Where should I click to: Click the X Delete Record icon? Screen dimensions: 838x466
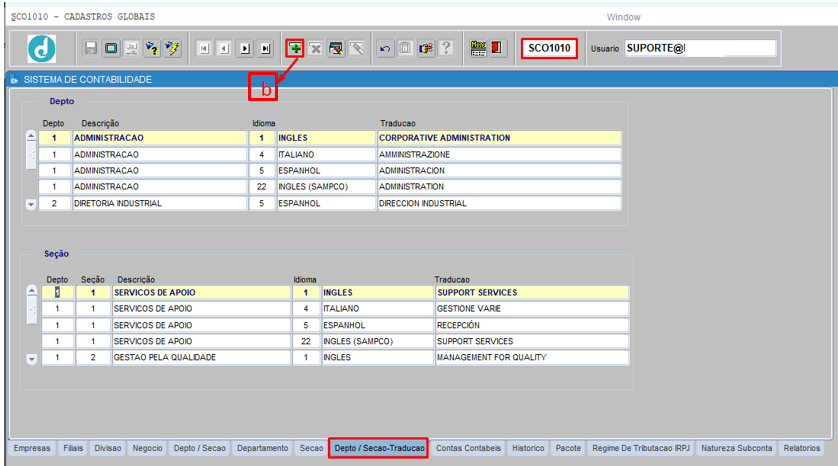(316, 49)
